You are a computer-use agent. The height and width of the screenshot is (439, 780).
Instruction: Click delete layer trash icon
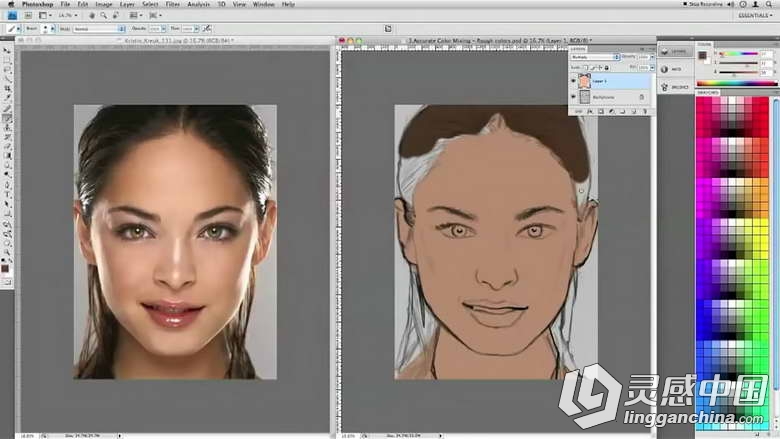tap(645, 111)
